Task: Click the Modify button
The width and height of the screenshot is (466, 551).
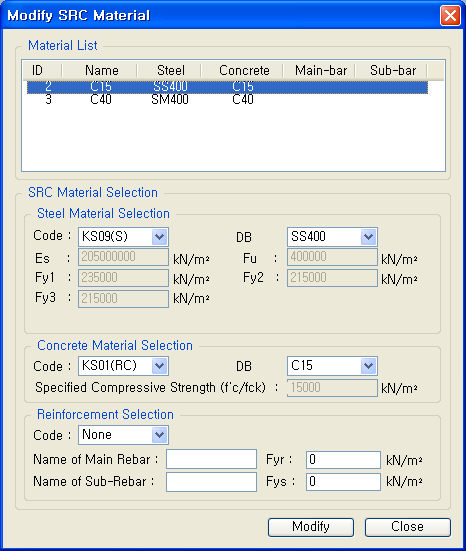Action: pyautogui.click(x=311, y=527)
